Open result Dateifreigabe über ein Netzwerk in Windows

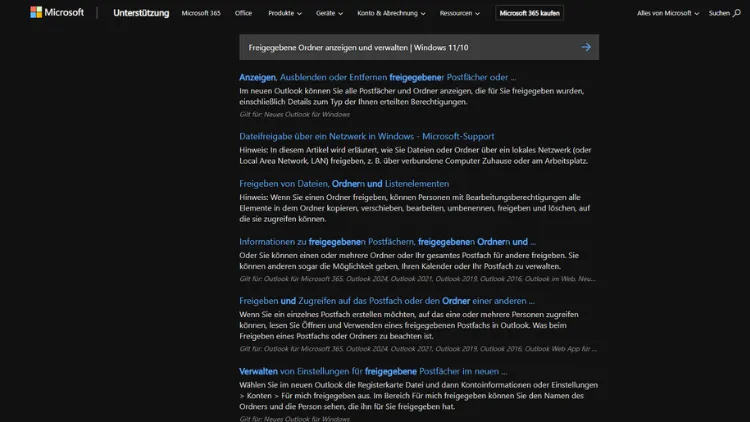tap(366, 136)
